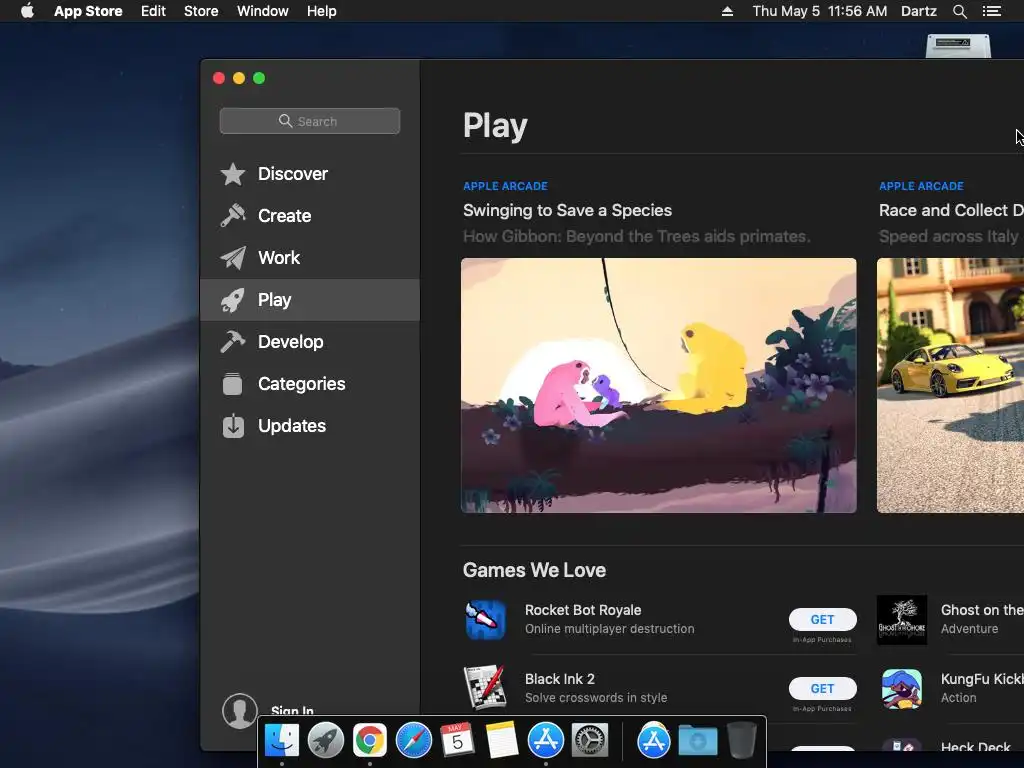Screen dimensions: 1024x768
Task: Click the Develop hammer icon
Action: (232, 342)
